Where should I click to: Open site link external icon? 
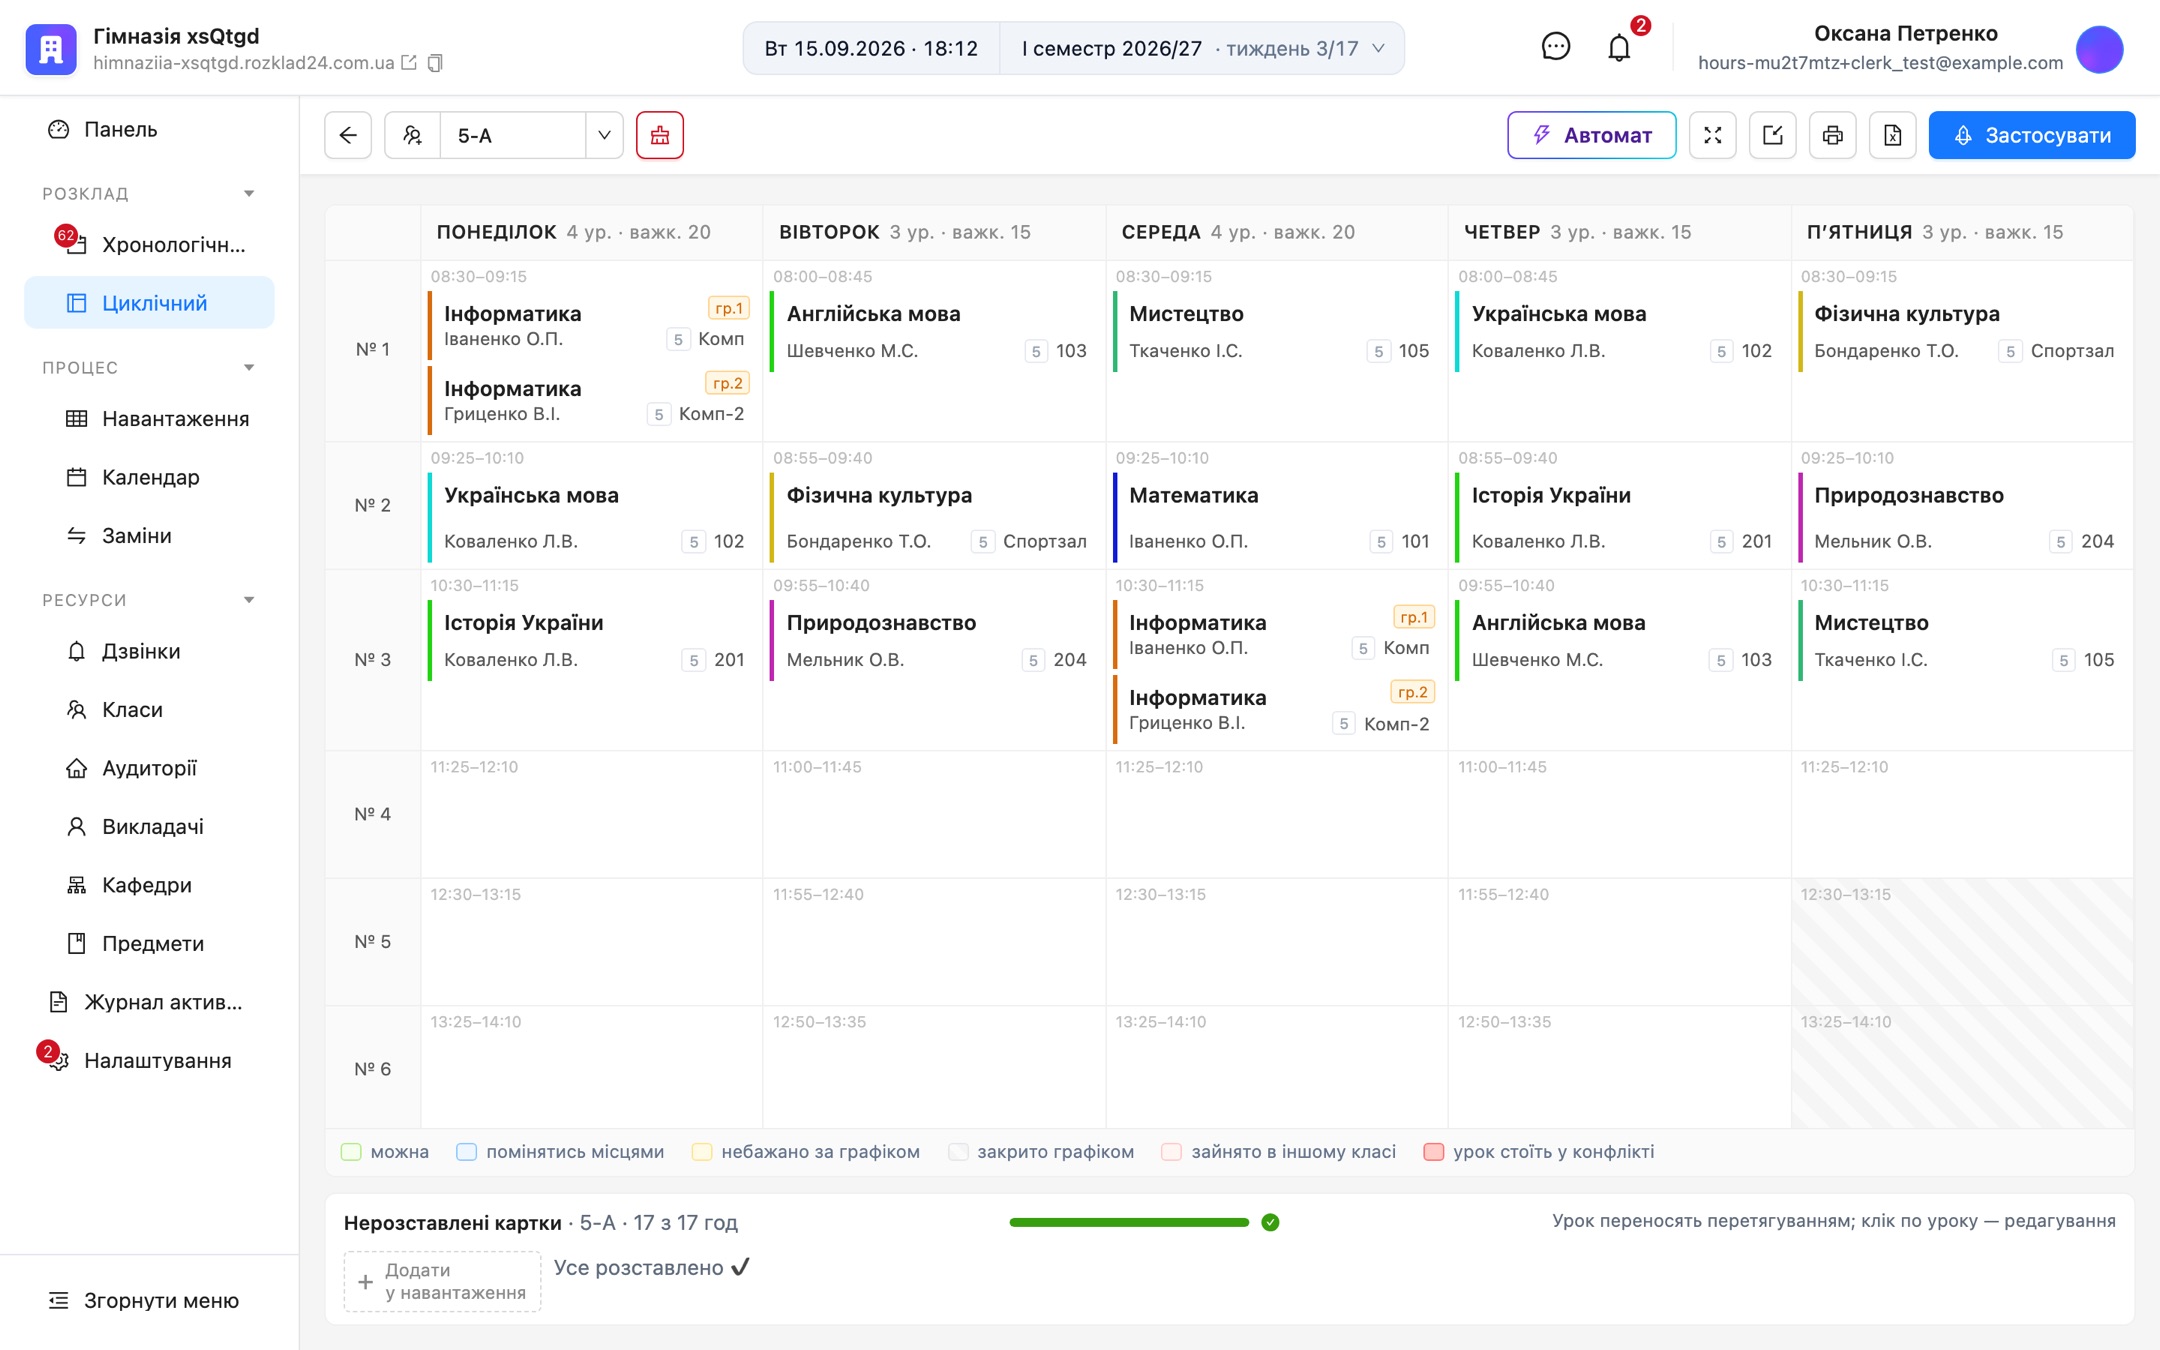pyautogui.click(x=409, y=63)
